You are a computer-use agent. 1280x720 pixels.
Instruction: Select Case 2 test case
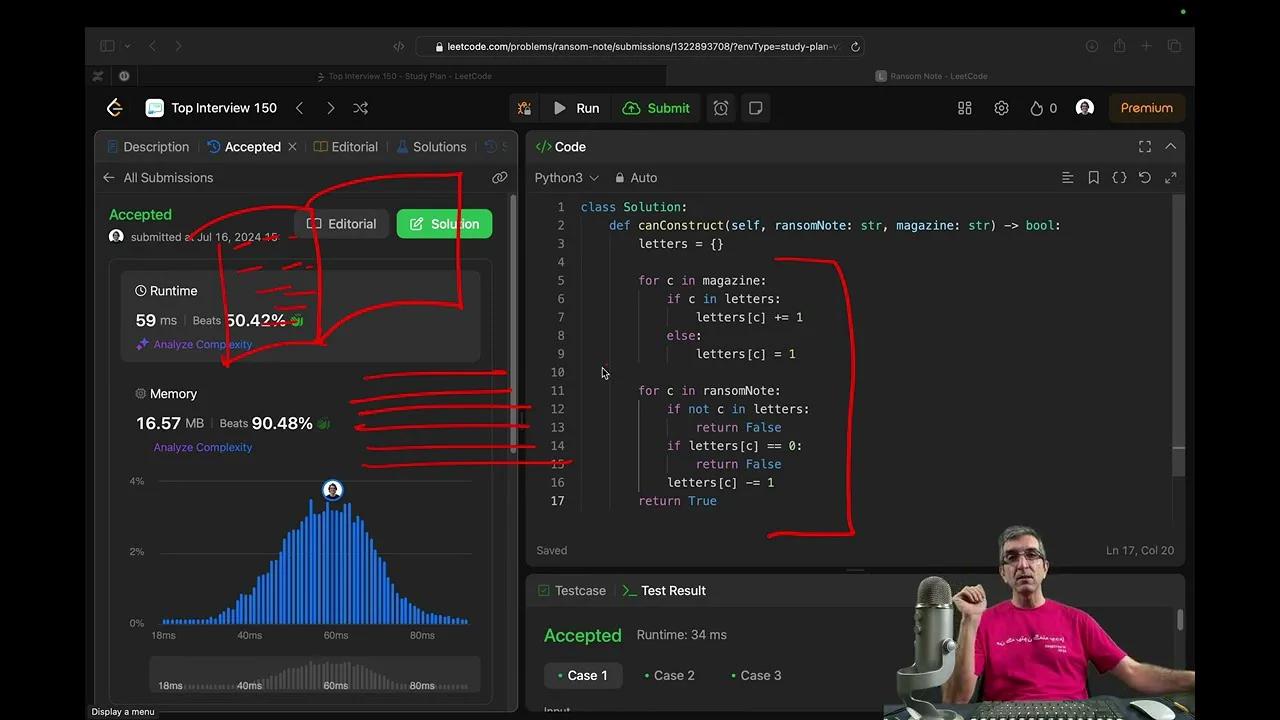tap(670, 675)
